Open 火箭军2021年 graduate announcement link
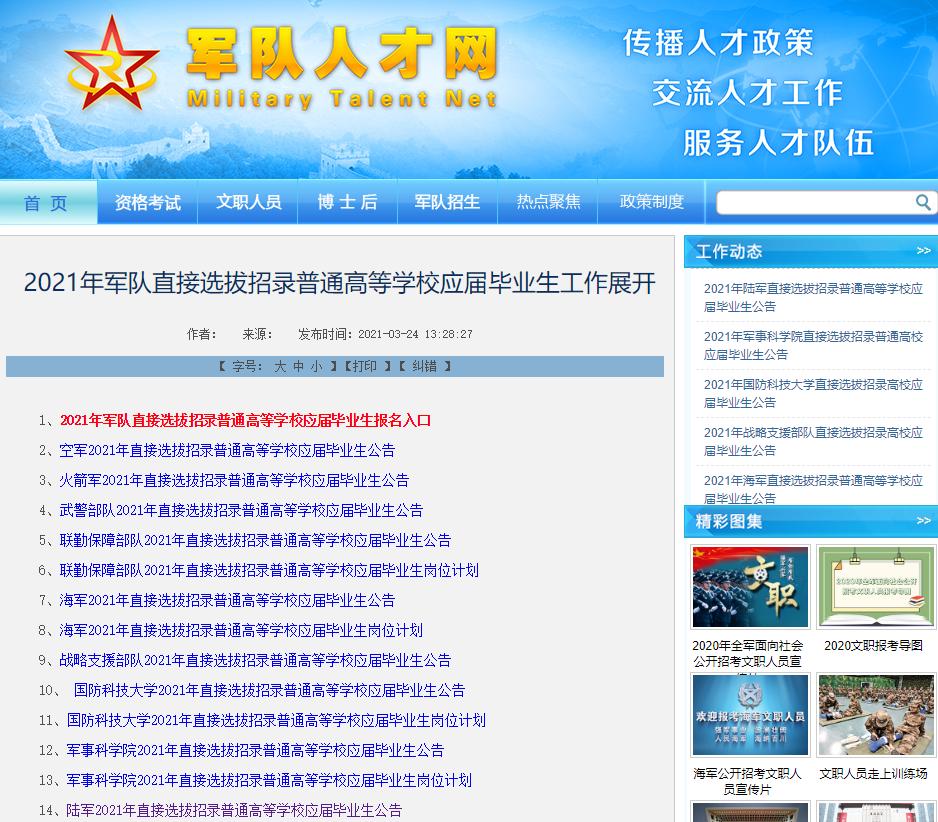The height and width of the screenshot is (822, 938). point(234,480)
